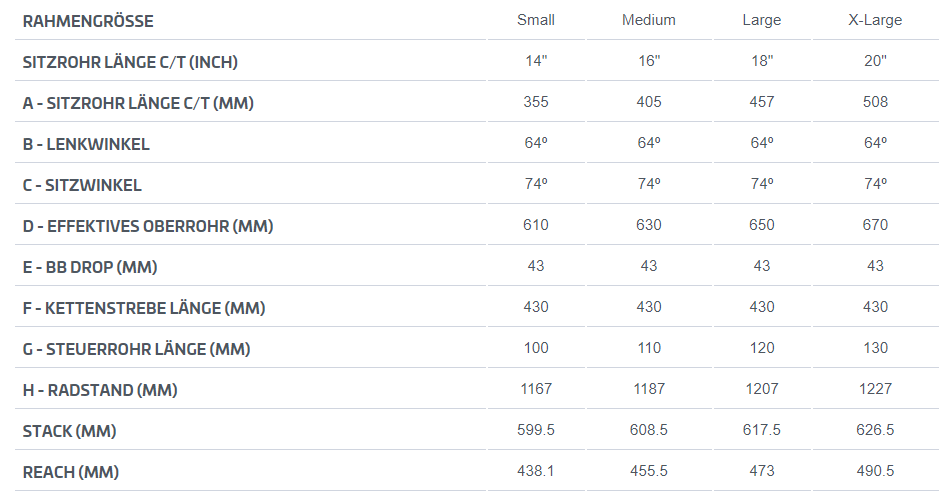This screenshot has width=942, height=503.
Task: Click the seat tube value 457
Action: click(x=762, y=102)
